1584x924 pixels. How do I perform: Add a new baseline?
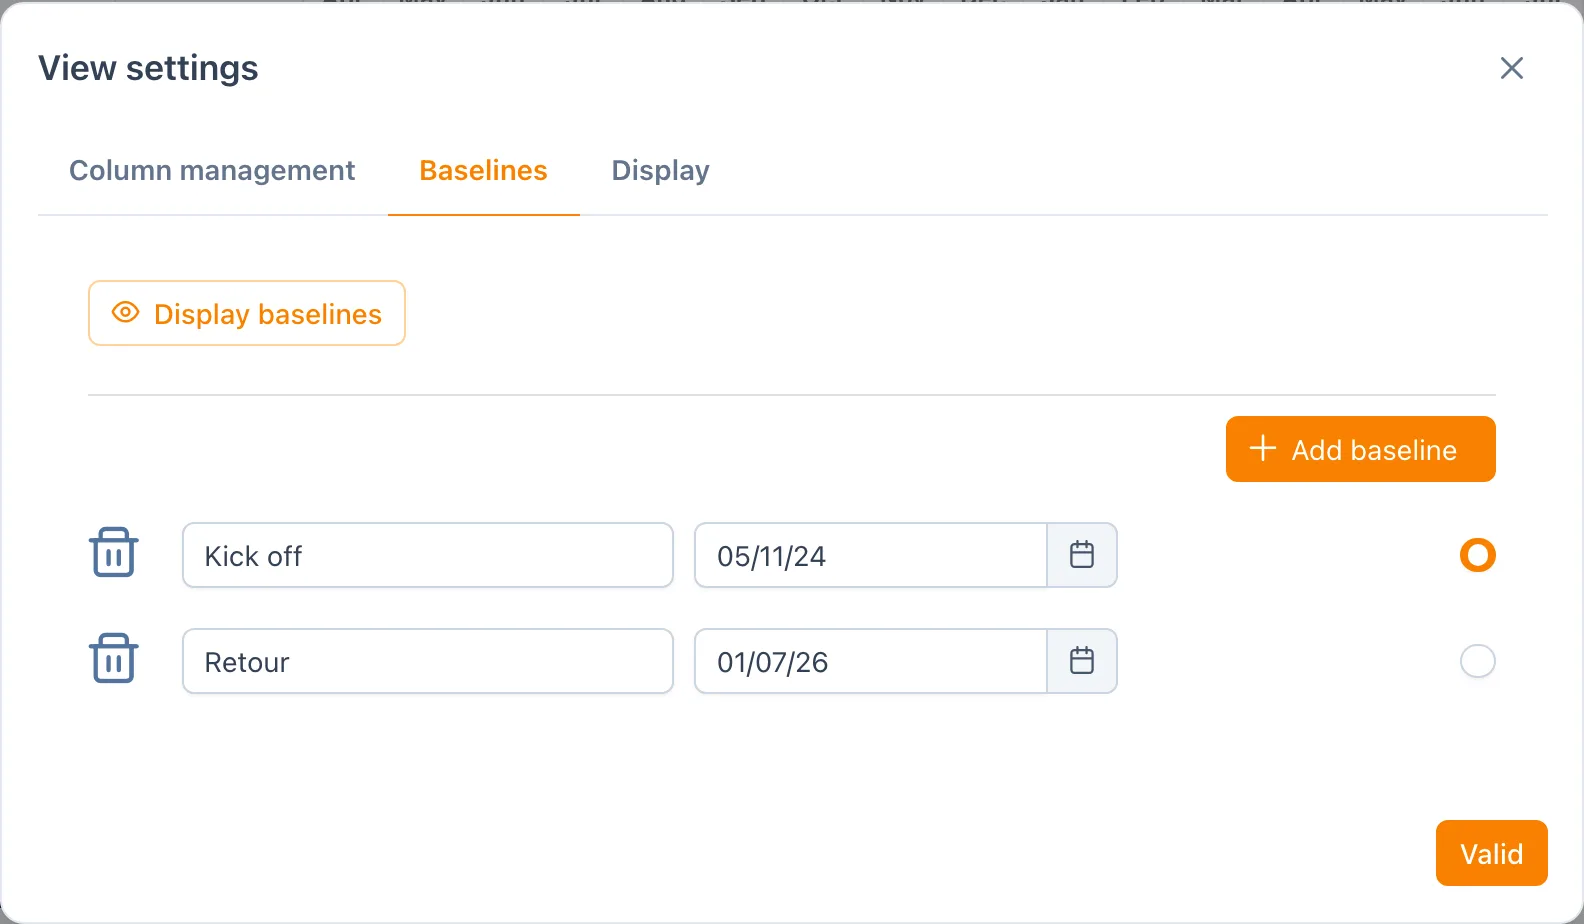[x=1361, y=449]
